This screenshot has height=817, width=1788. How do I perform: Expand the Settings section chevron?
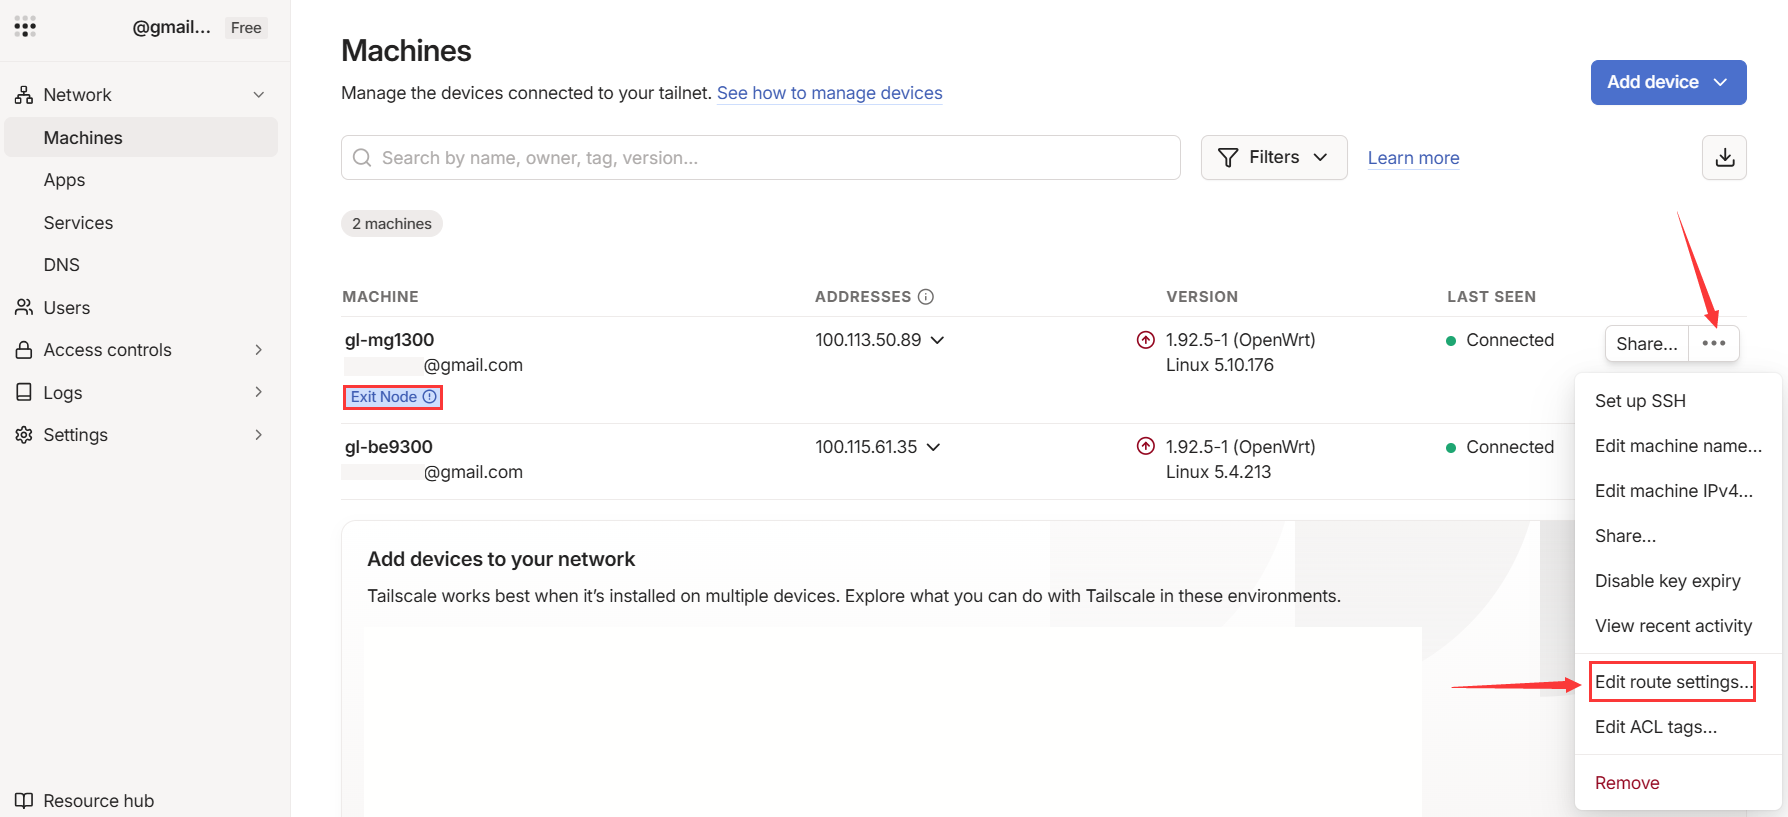pos(259,435)
